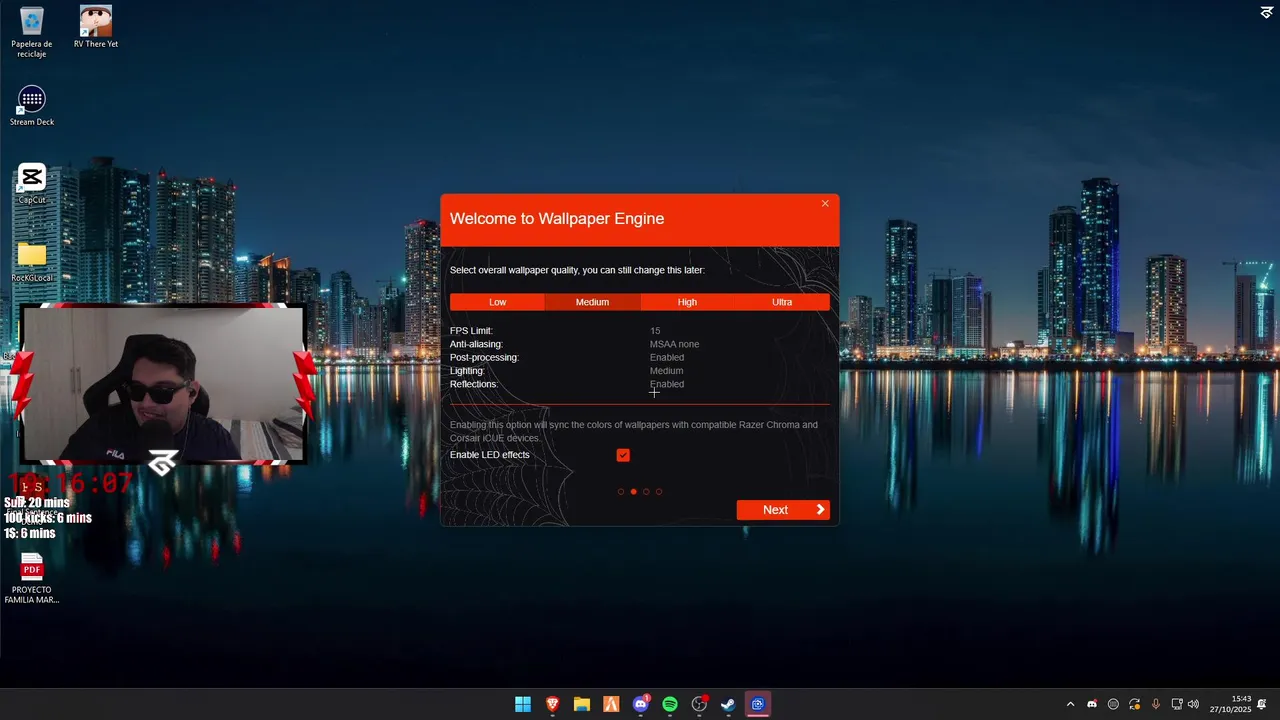Viewport: 1280px width, 720px height.
Task: Click the FPS Limit value 15
Action: pyautogui.click(x=655, y=331)
